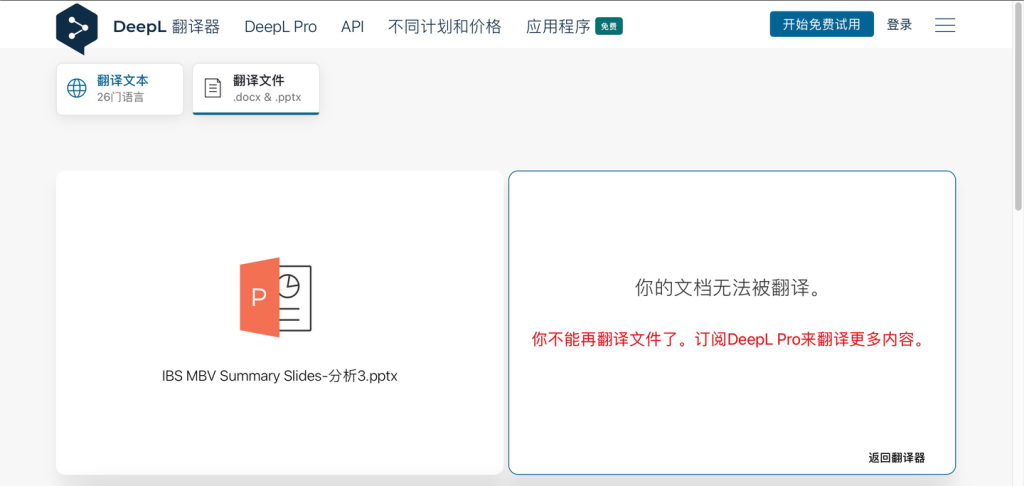Viewport: 1024px width, 486px height.
Task: Click the DeepL hexagon logo icon
Action: coord(77,28)
